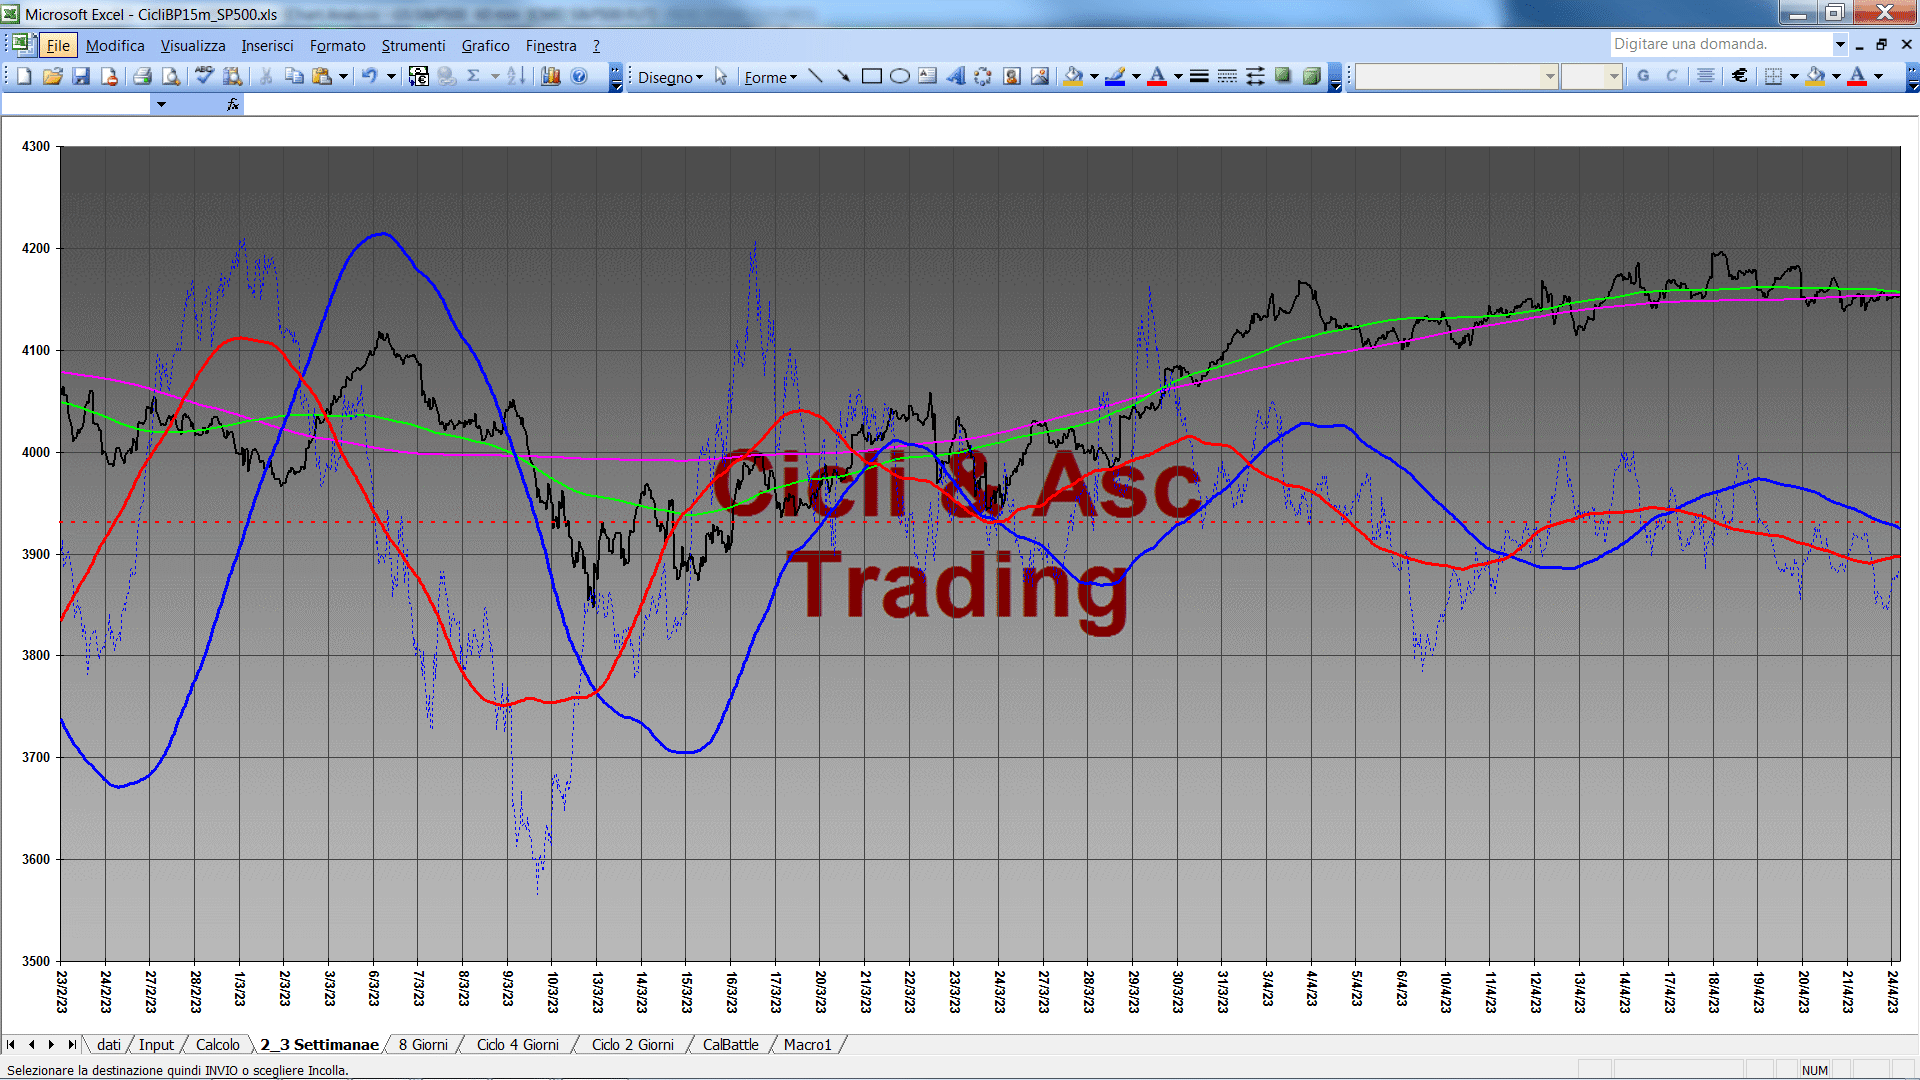Open the Disegno drawing menu
This screenshot has height=1080, width=1920.
pos(670,77)
